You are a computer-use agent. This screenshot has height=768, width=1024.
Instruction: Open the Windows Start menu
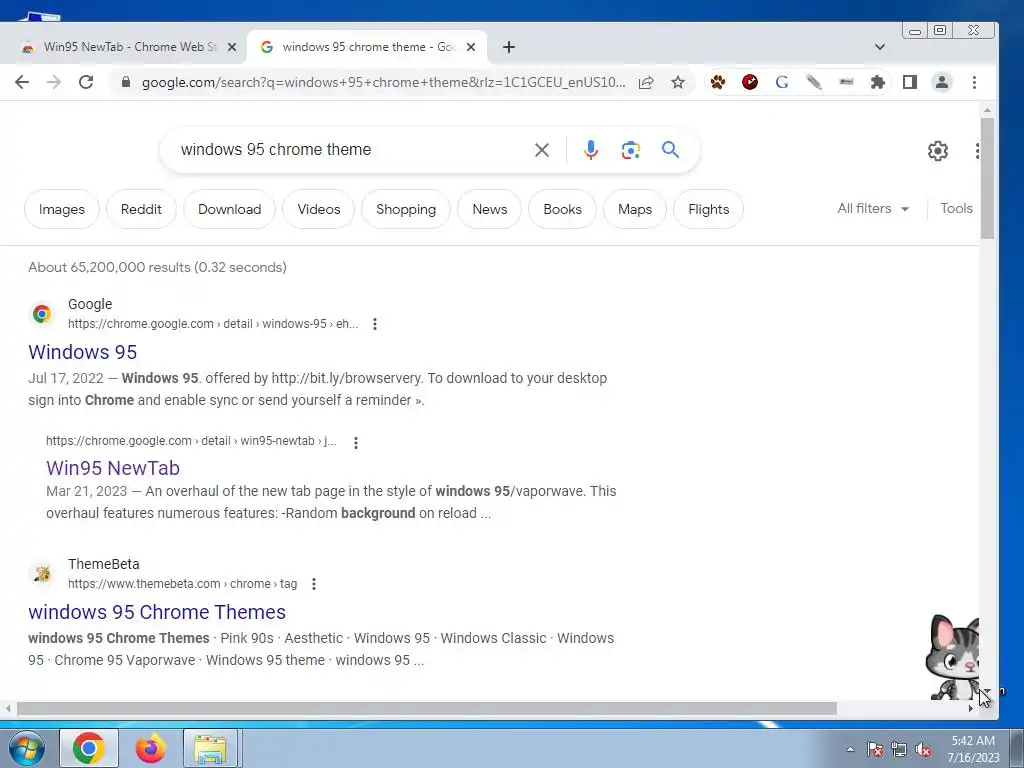[25, 748]
